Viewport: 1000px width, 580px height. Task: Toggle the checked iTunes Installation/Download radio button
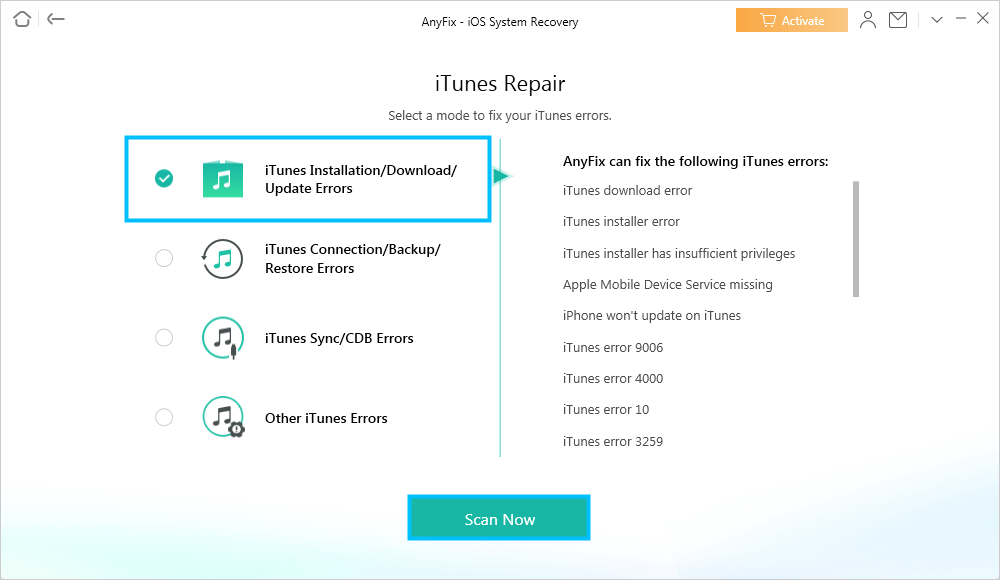(x=164, y=178)
